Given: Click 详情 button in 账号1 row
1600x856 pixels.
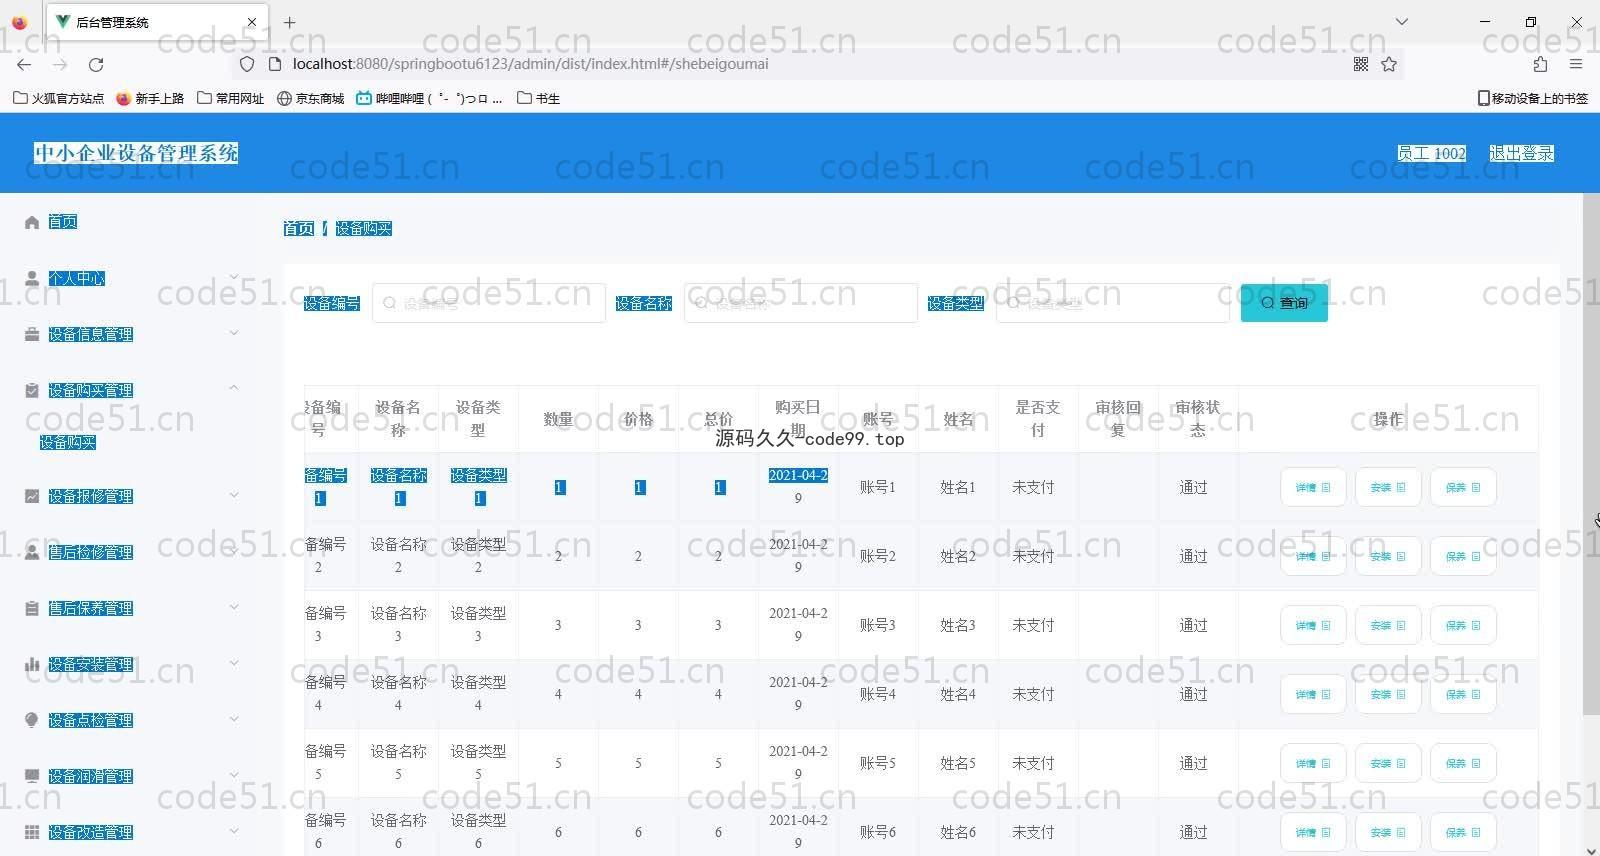Looking at the screenshot, I should click(1313, 488).
